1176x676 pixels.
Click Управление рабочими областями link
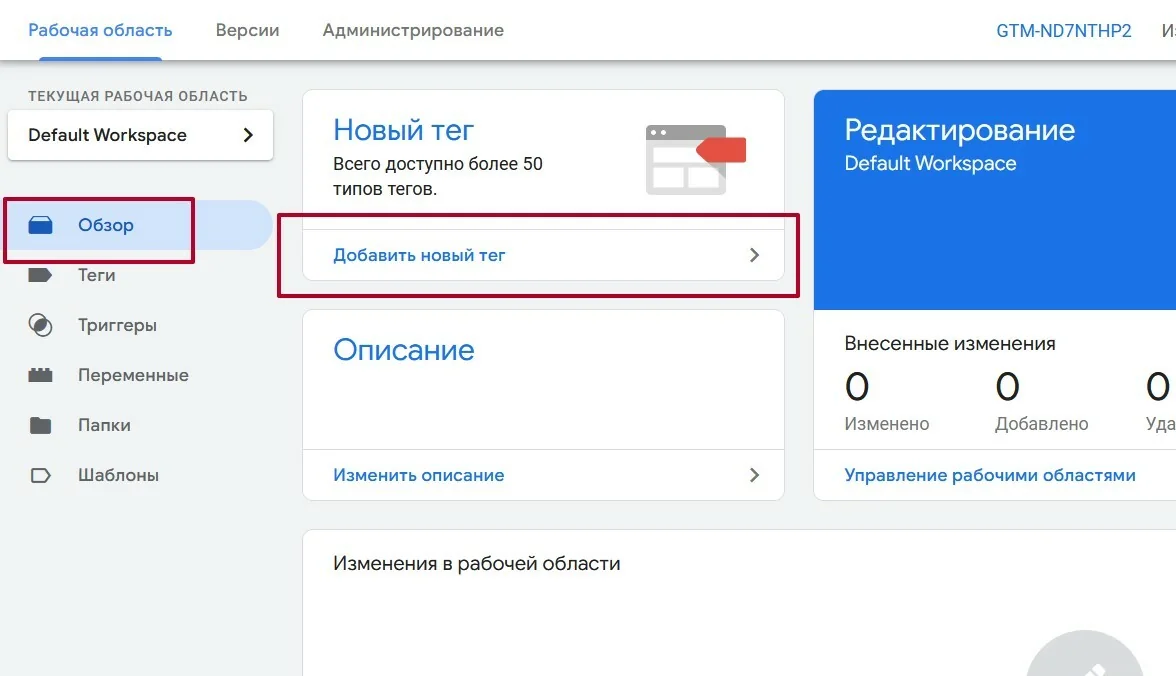click(990, 475)
